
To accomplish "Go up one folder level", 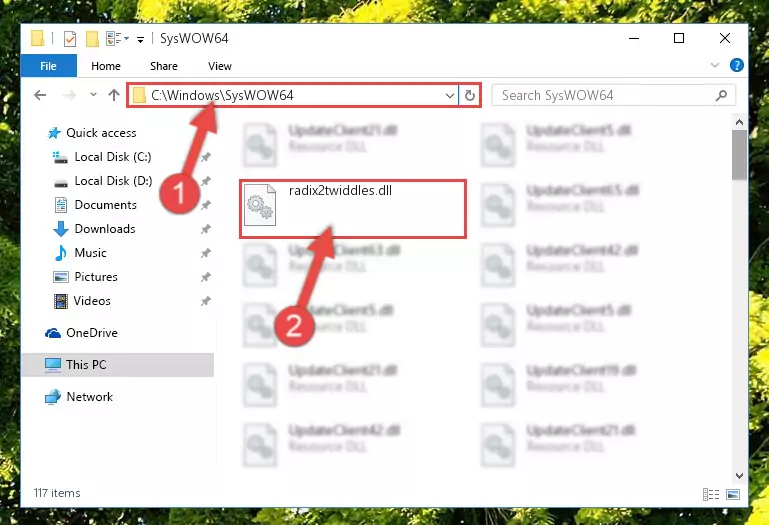I will (x=114, y=95).
